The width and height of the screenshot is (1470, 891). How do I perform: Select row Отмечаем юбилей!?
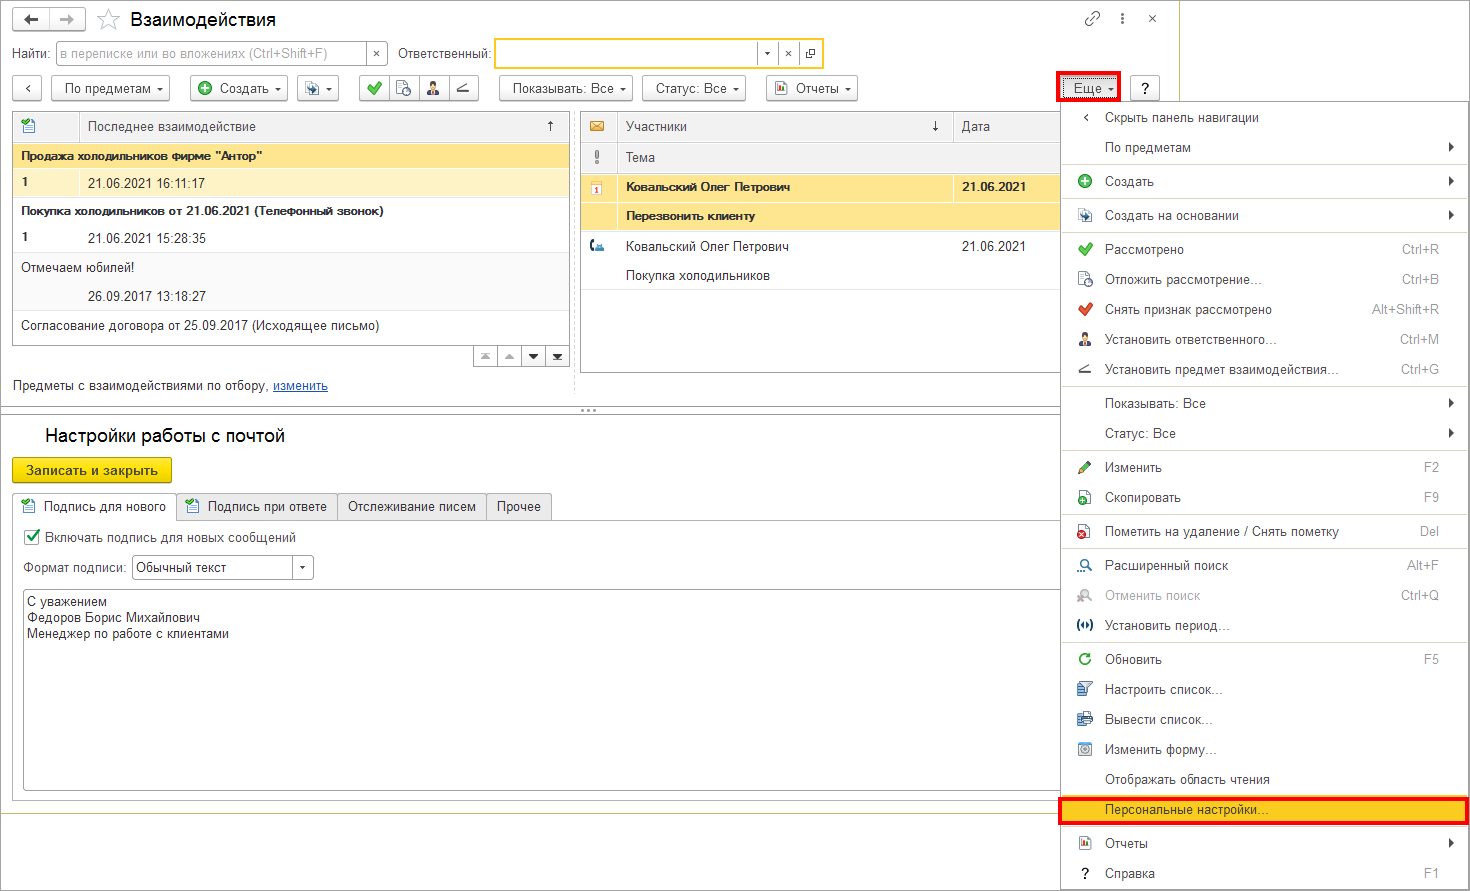click(x=291, y=282)
